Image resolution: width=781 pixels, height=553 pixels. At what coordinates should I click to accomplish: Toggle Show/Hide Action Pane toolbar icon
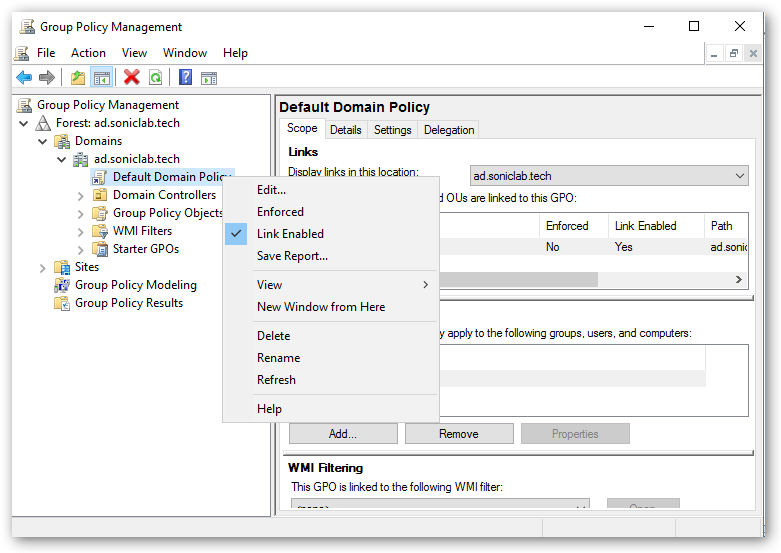(x=209, y=77)
